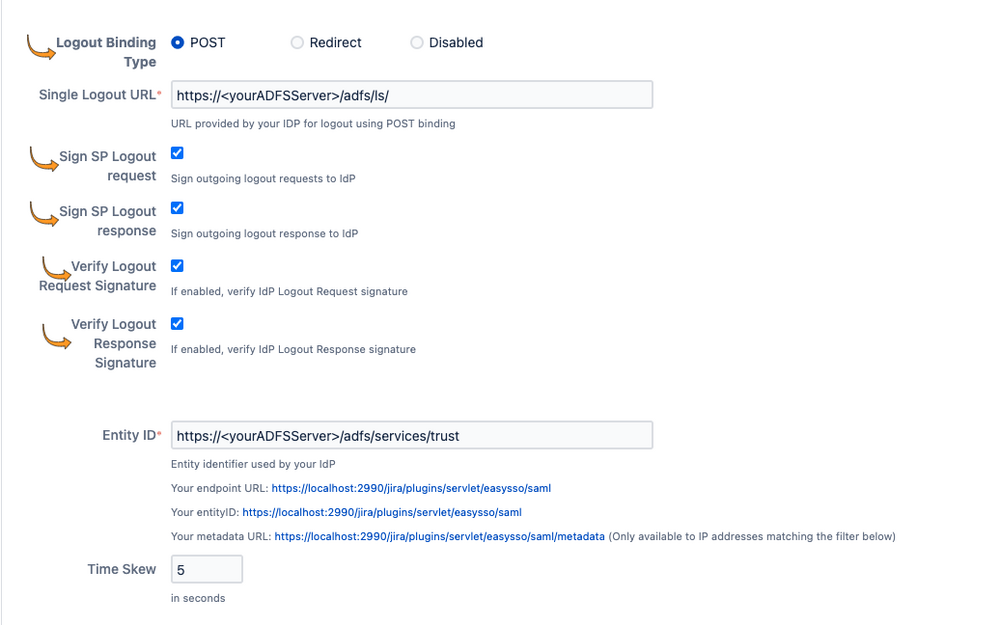Toggle Sign SP Logout response checkbox

(177, 208)
